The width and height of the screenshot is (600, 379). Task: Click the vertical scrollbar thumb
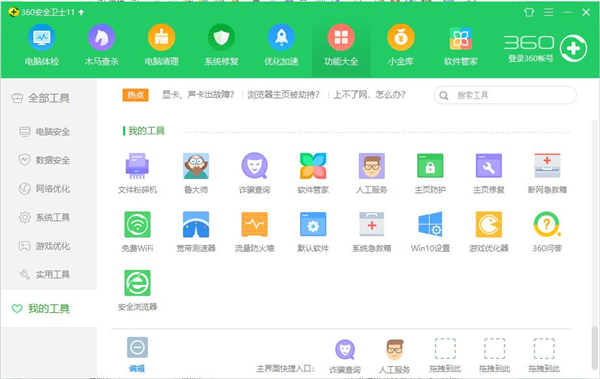coord(594,347)
